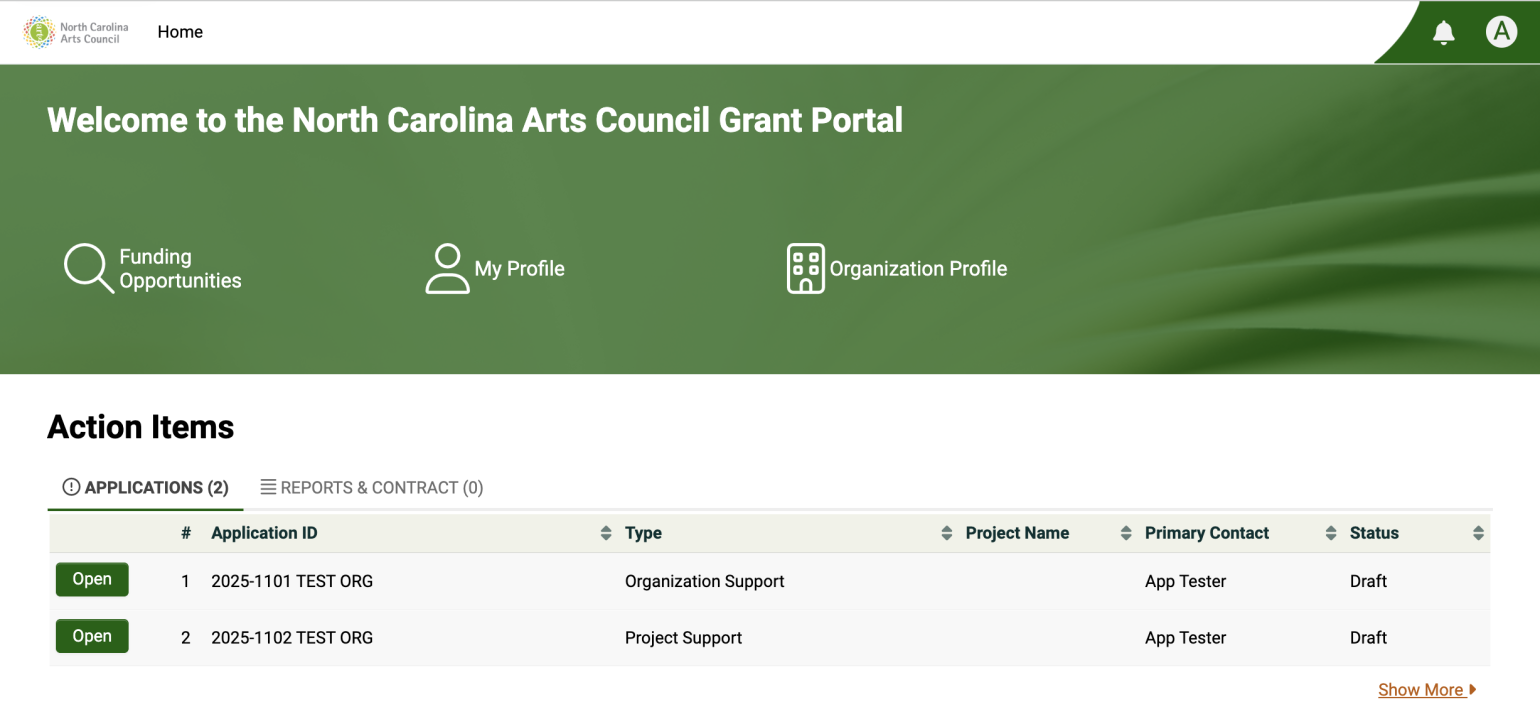This screenshot has width=1540, height=712.
Task: Open application 2025-1102 TEST ORG
Action: (x=92, y=636)
